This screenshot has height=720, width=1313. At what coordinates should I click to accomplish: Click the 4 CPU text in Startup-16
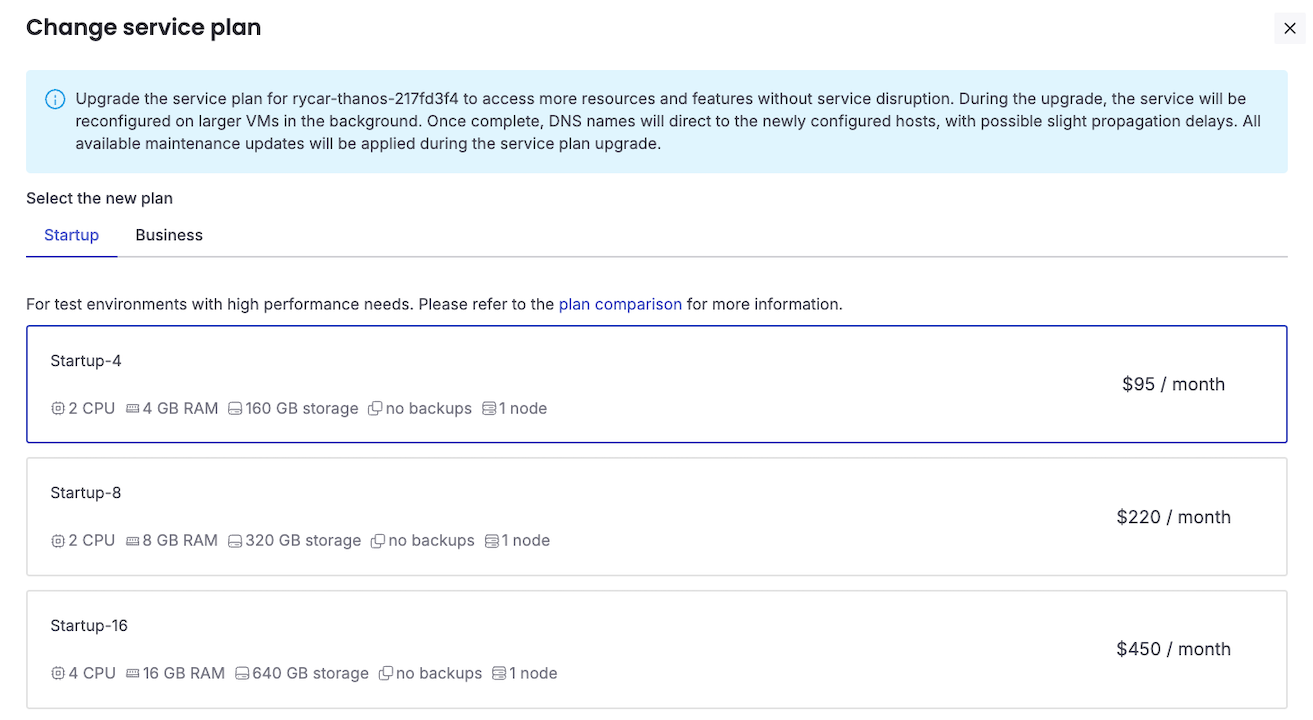92,673
